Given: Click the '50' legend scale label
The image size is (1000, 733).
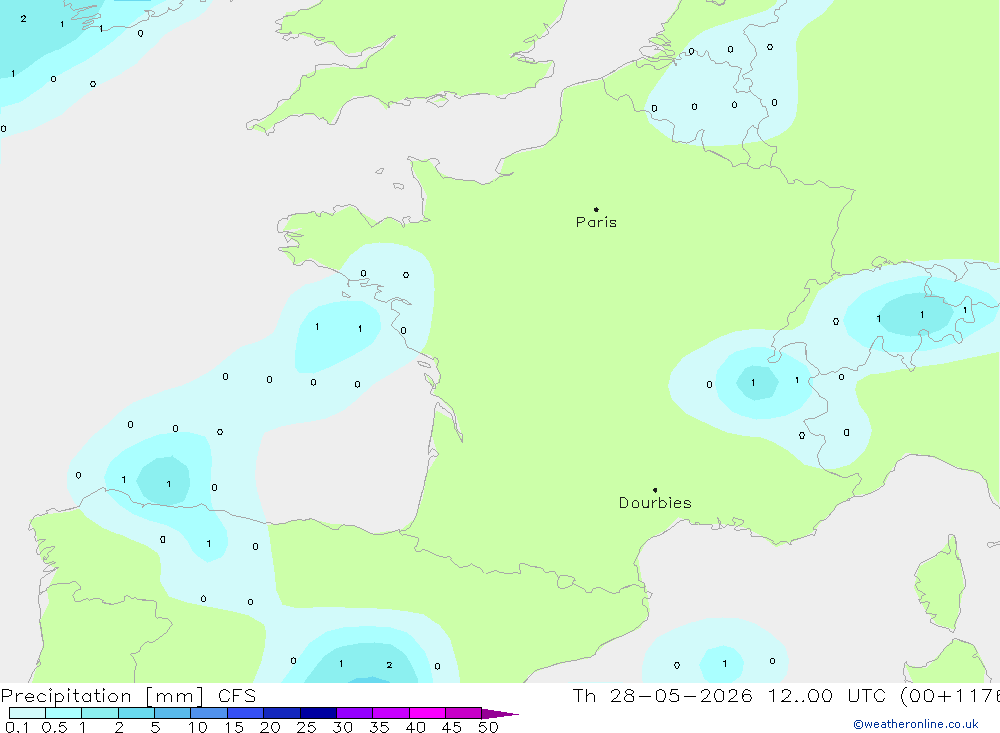Looking at the screenshot, I should pyautogui.click(x=488, y=727).
